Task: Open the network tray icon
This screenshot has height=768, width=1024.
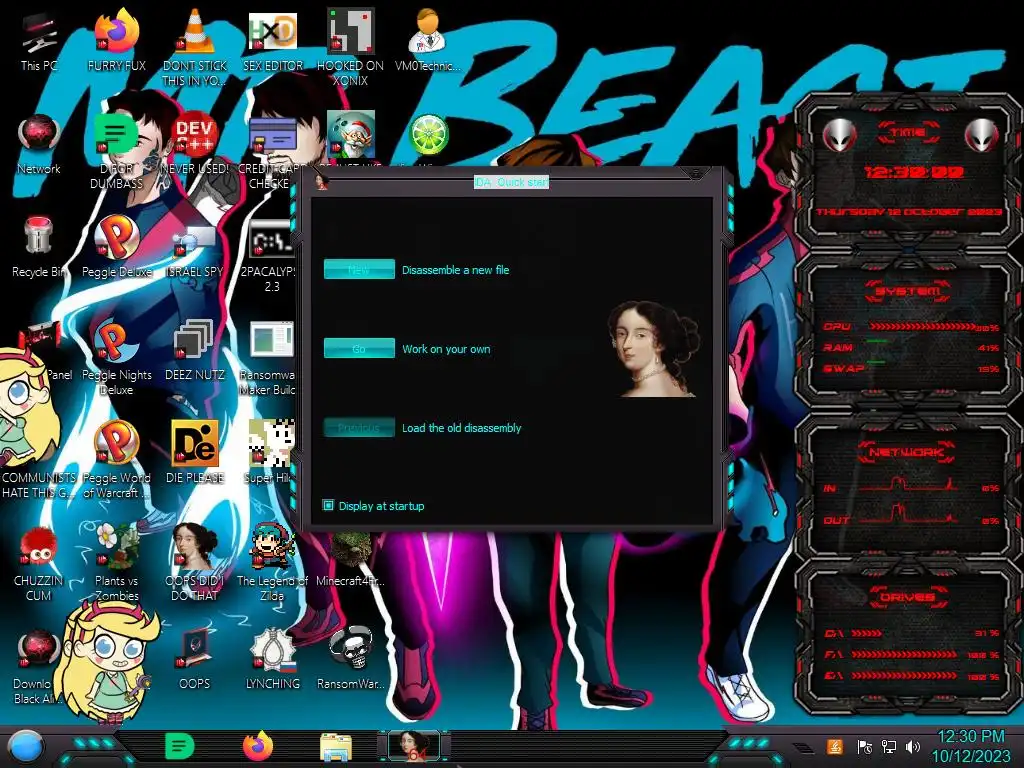Action: [889, 746]
